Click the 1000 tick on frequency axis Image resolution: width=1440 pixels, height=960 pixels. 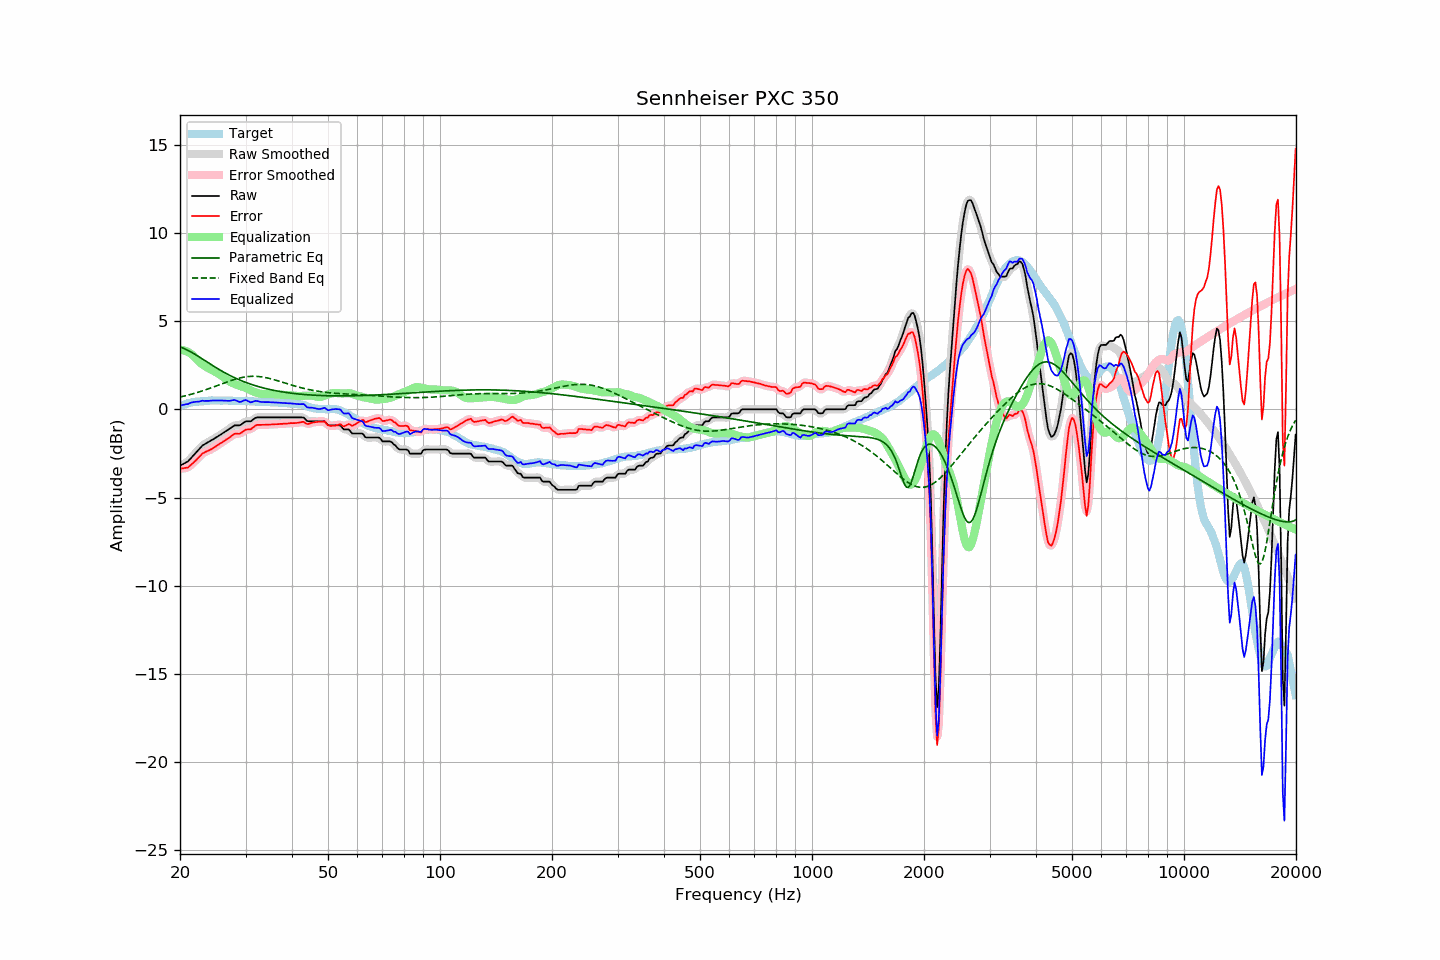(x=812, y=872)
